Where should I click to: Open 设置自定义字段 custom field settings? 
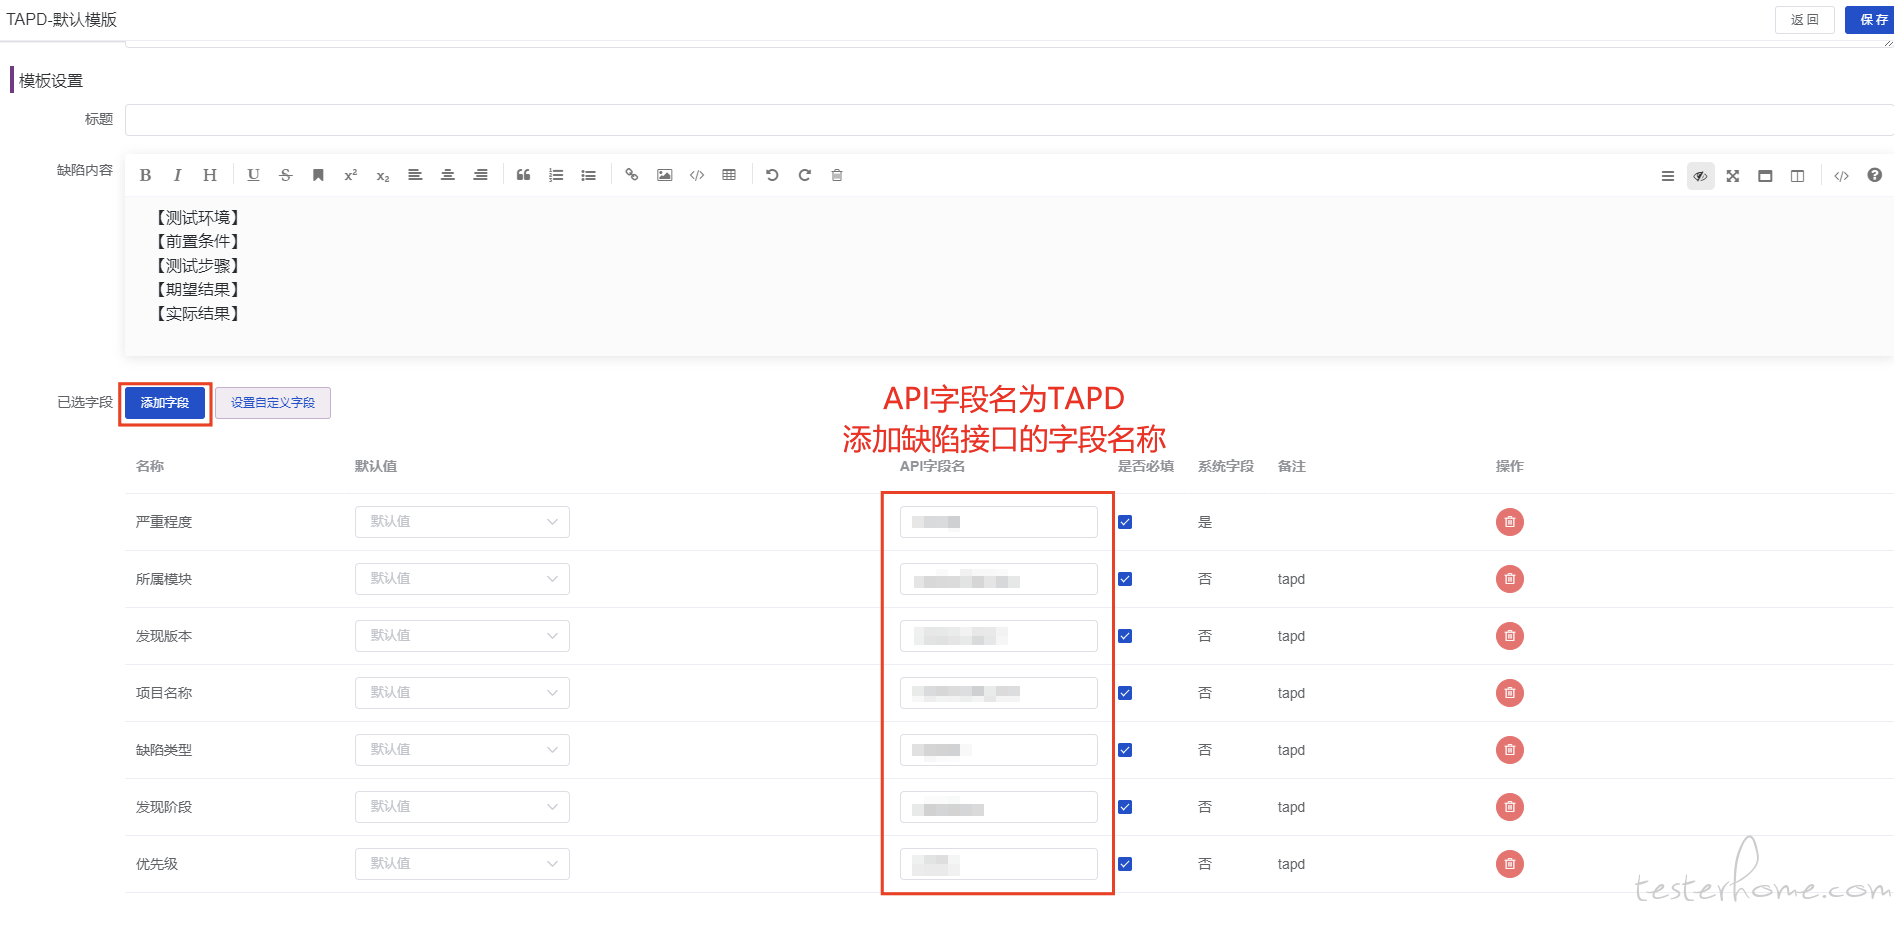tap(273, 403)
